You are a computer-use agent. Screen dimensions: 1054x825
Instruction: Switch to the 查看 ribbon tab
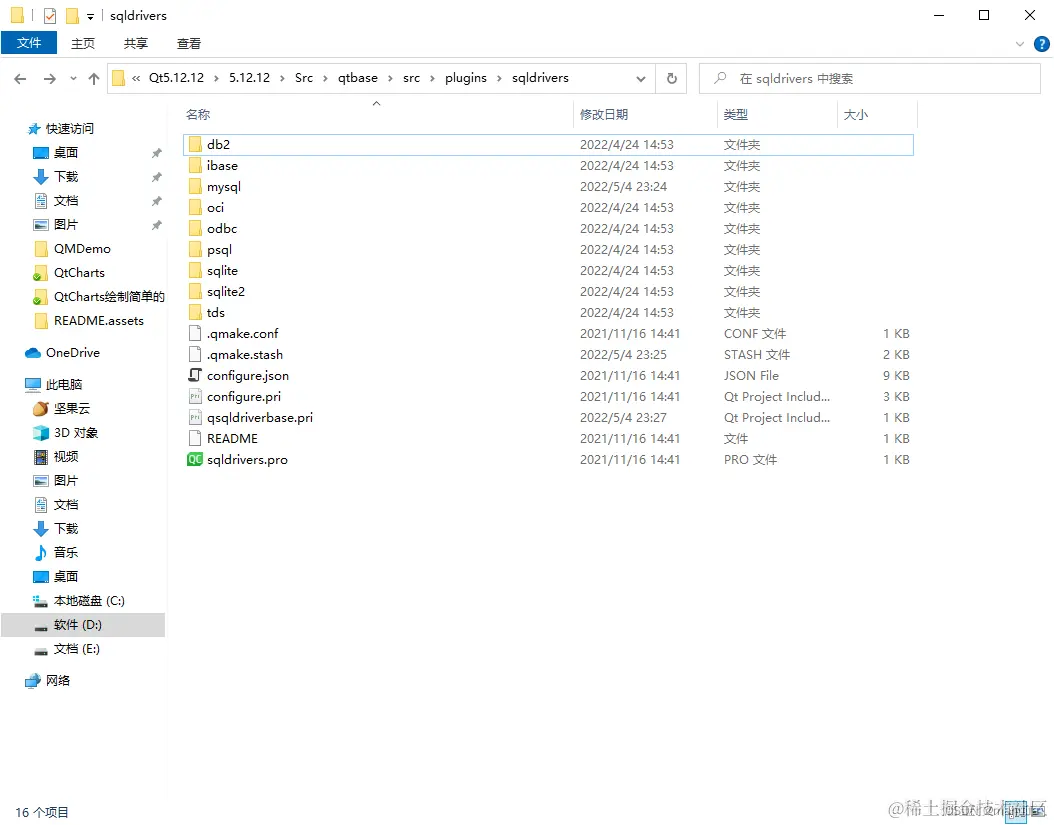pyautogui.click(x=188, y=44)
